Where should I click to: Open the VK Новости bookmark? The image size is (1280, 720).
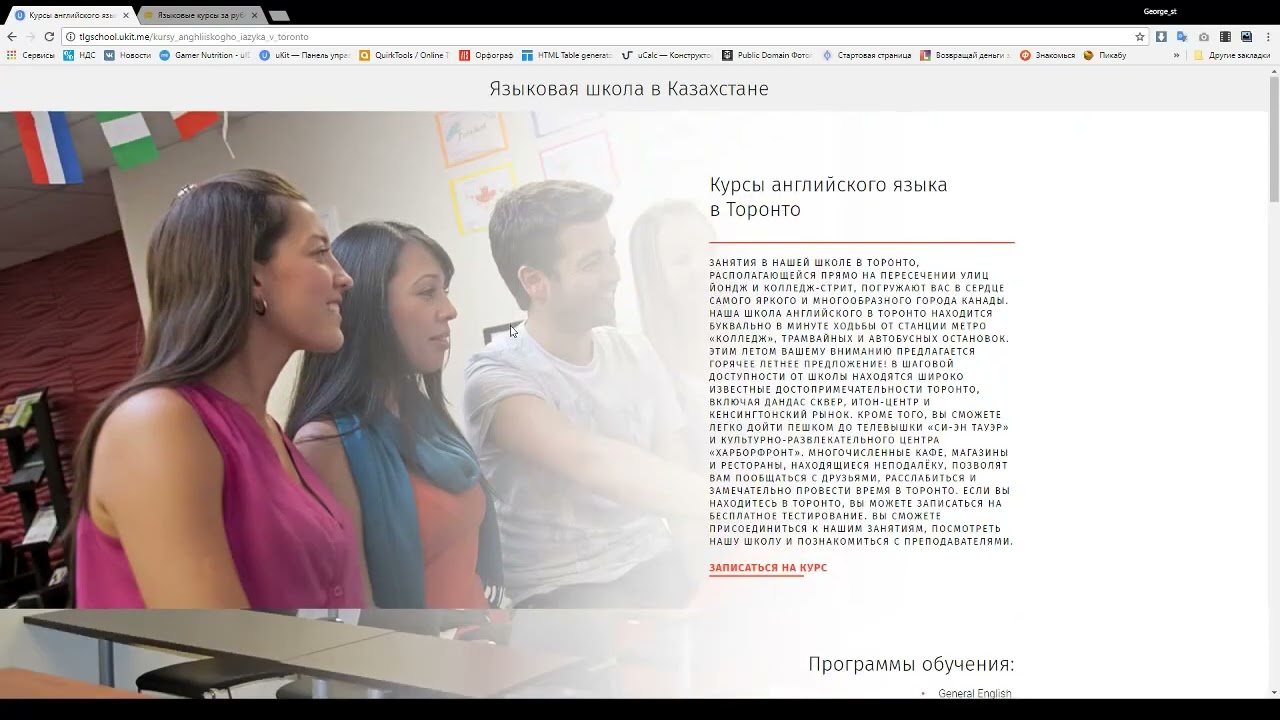[x=127, y=55]
